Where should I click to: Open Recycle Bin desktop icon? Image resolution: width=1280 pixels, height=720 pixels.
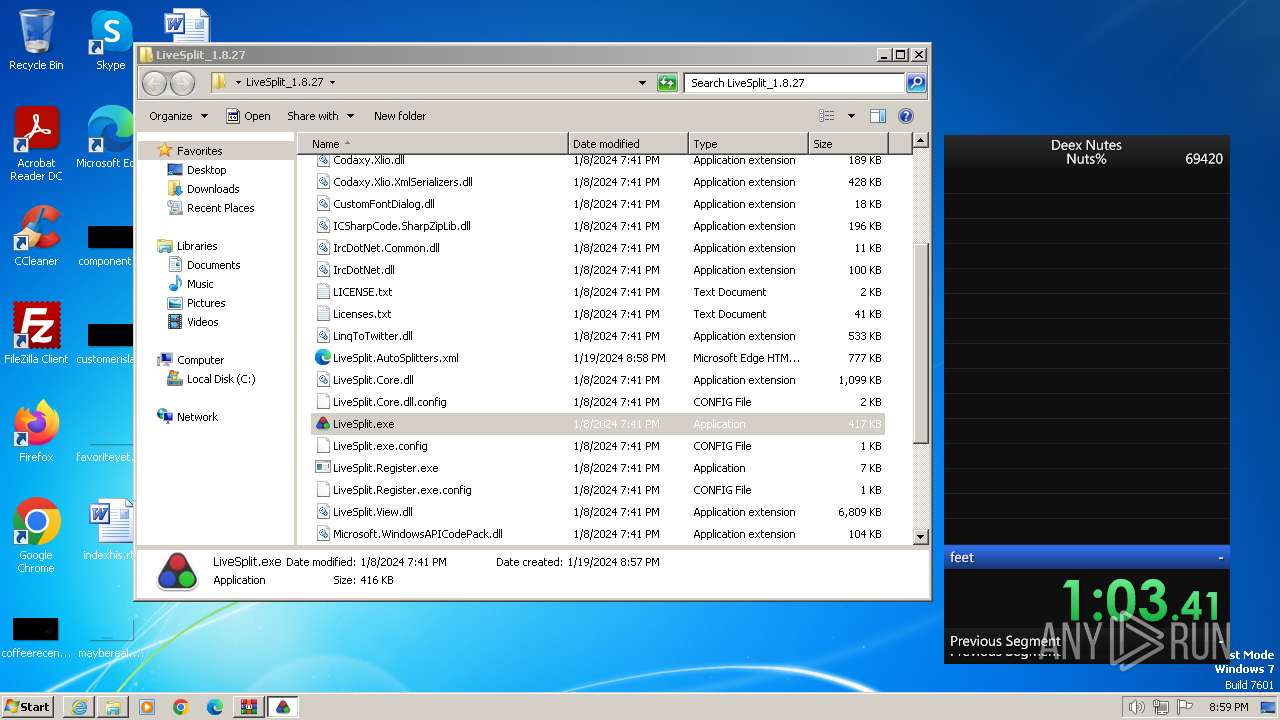(36, 41)
